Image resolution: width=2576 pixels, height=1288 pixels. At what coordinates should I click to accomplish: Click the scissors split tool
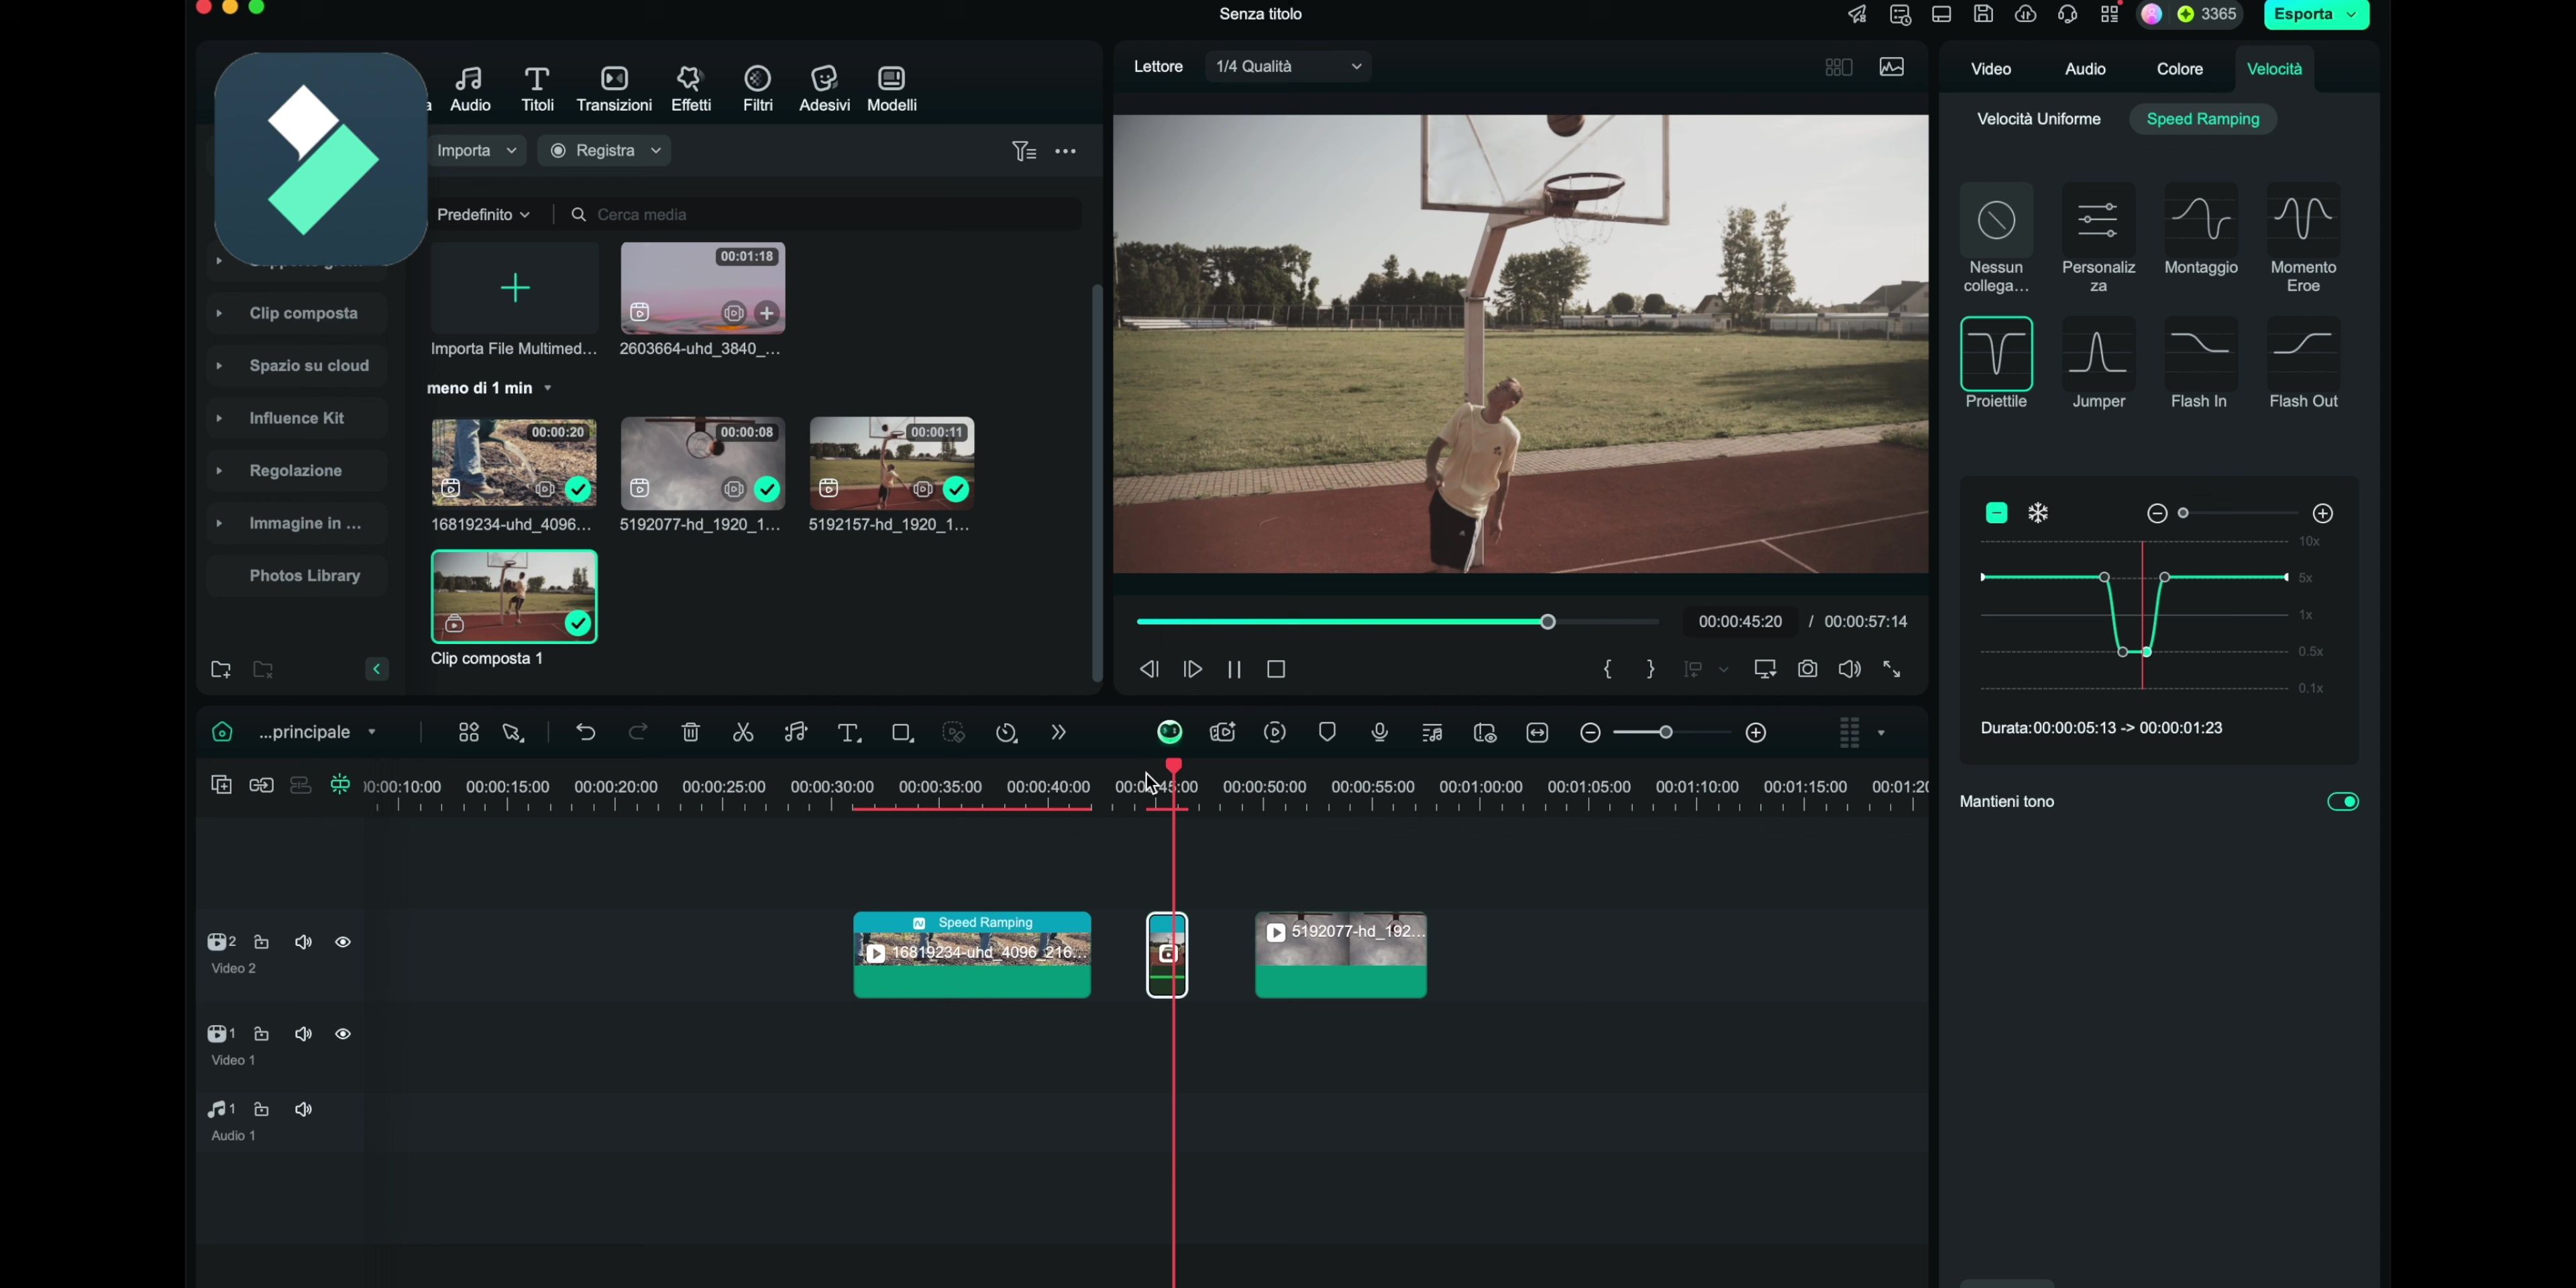click(x=742, y=732)
